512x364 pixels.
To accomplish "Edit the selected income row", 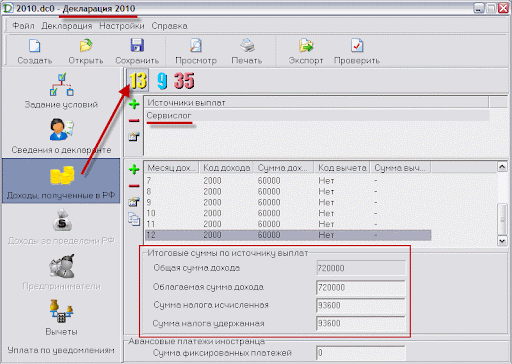I will point(134,202).
